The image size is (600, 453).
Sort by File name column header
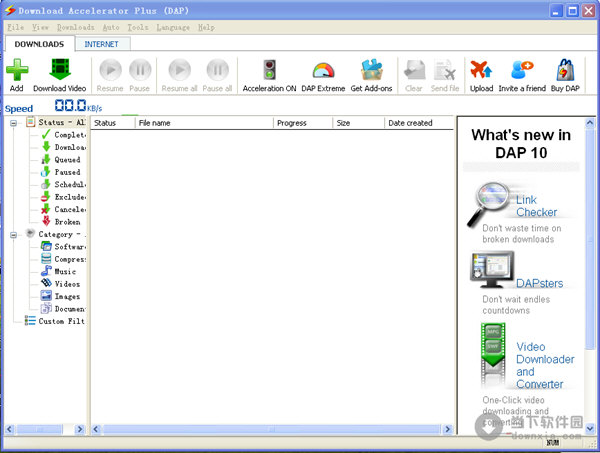(204, 123)
